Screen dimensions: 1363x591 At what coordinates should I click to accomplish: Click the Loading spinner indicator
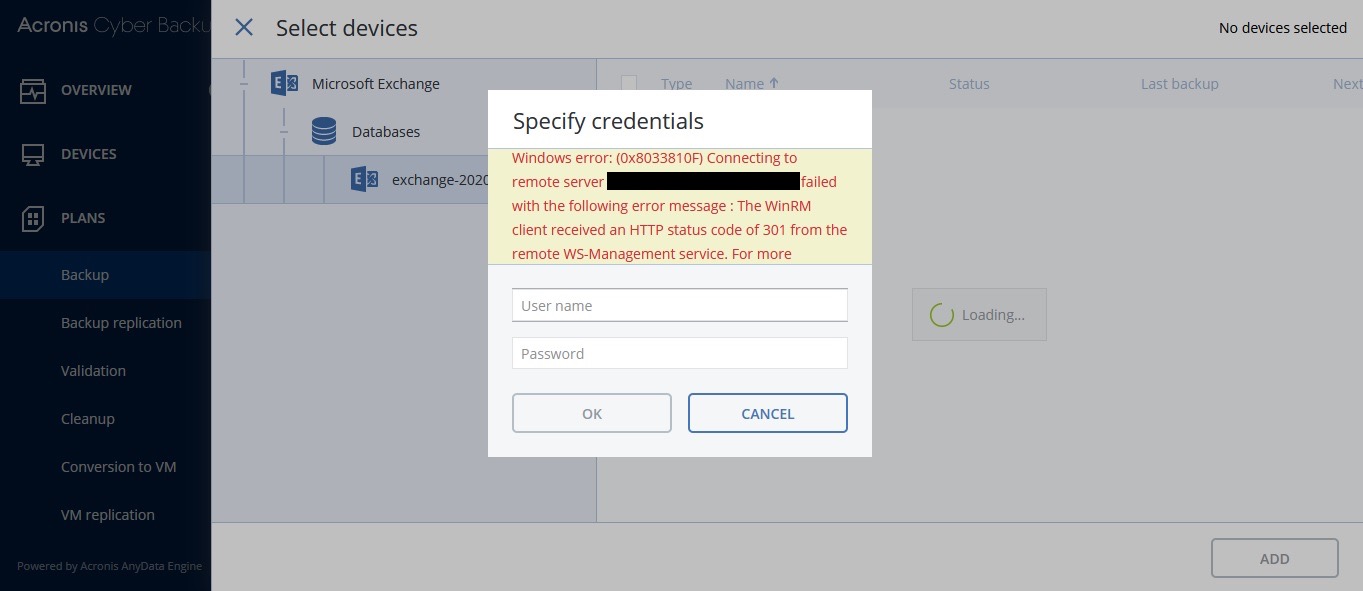point(942,315)
